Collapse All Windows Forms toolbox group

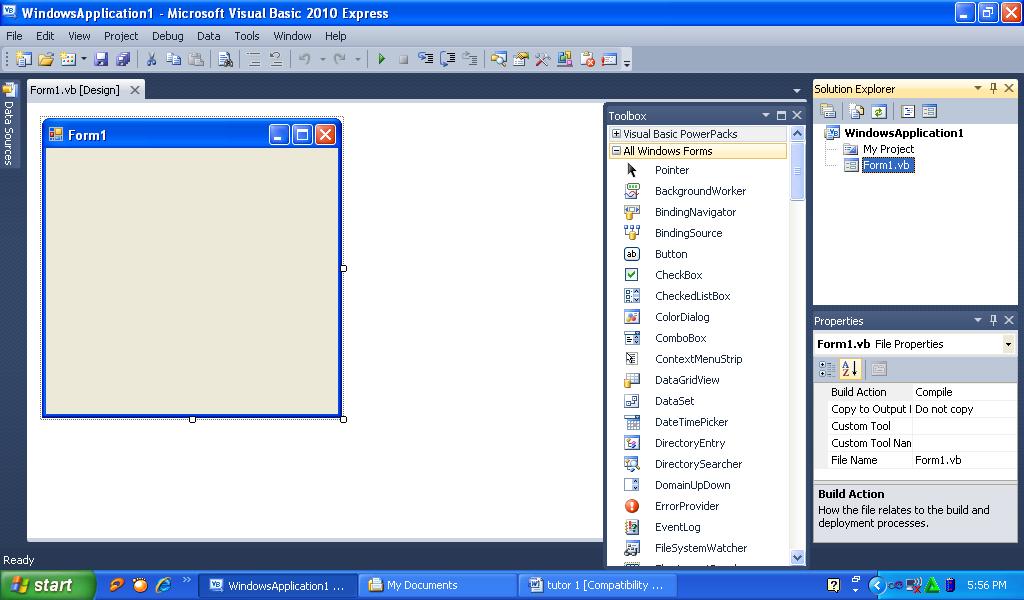(616, 151)
